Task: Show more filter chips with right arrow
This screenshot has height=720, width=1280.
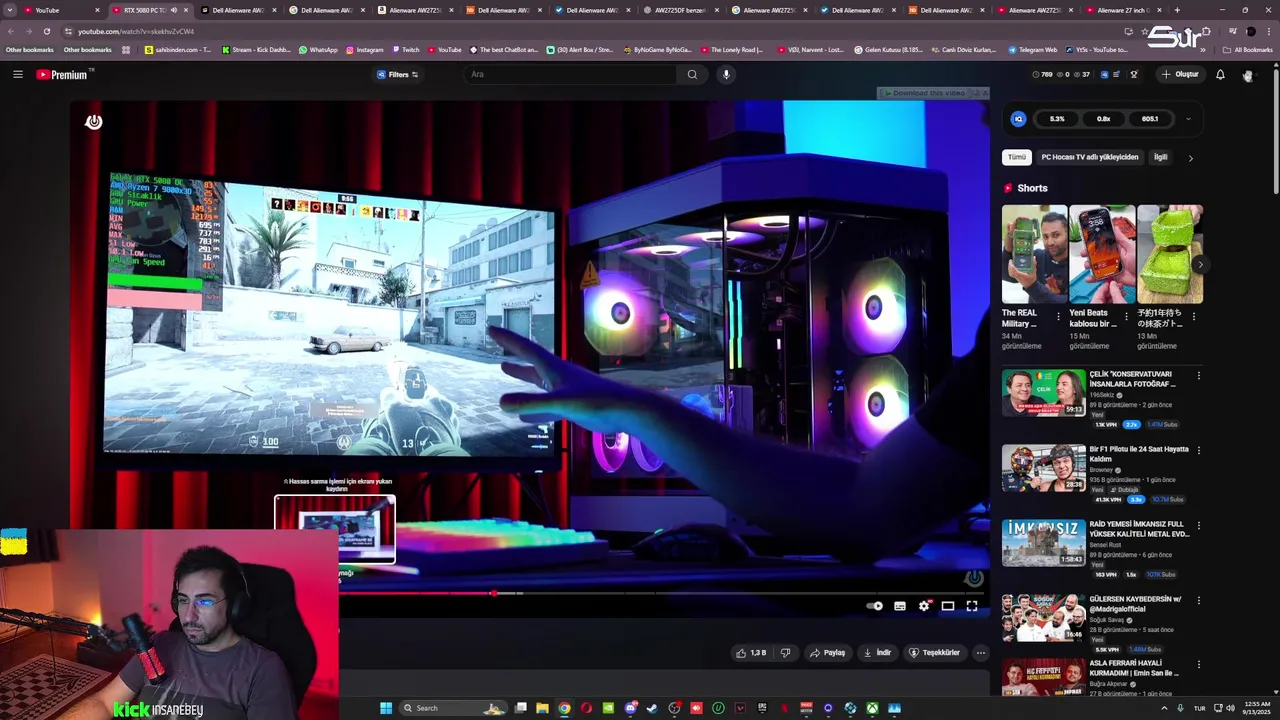Action: point(1190,158)
